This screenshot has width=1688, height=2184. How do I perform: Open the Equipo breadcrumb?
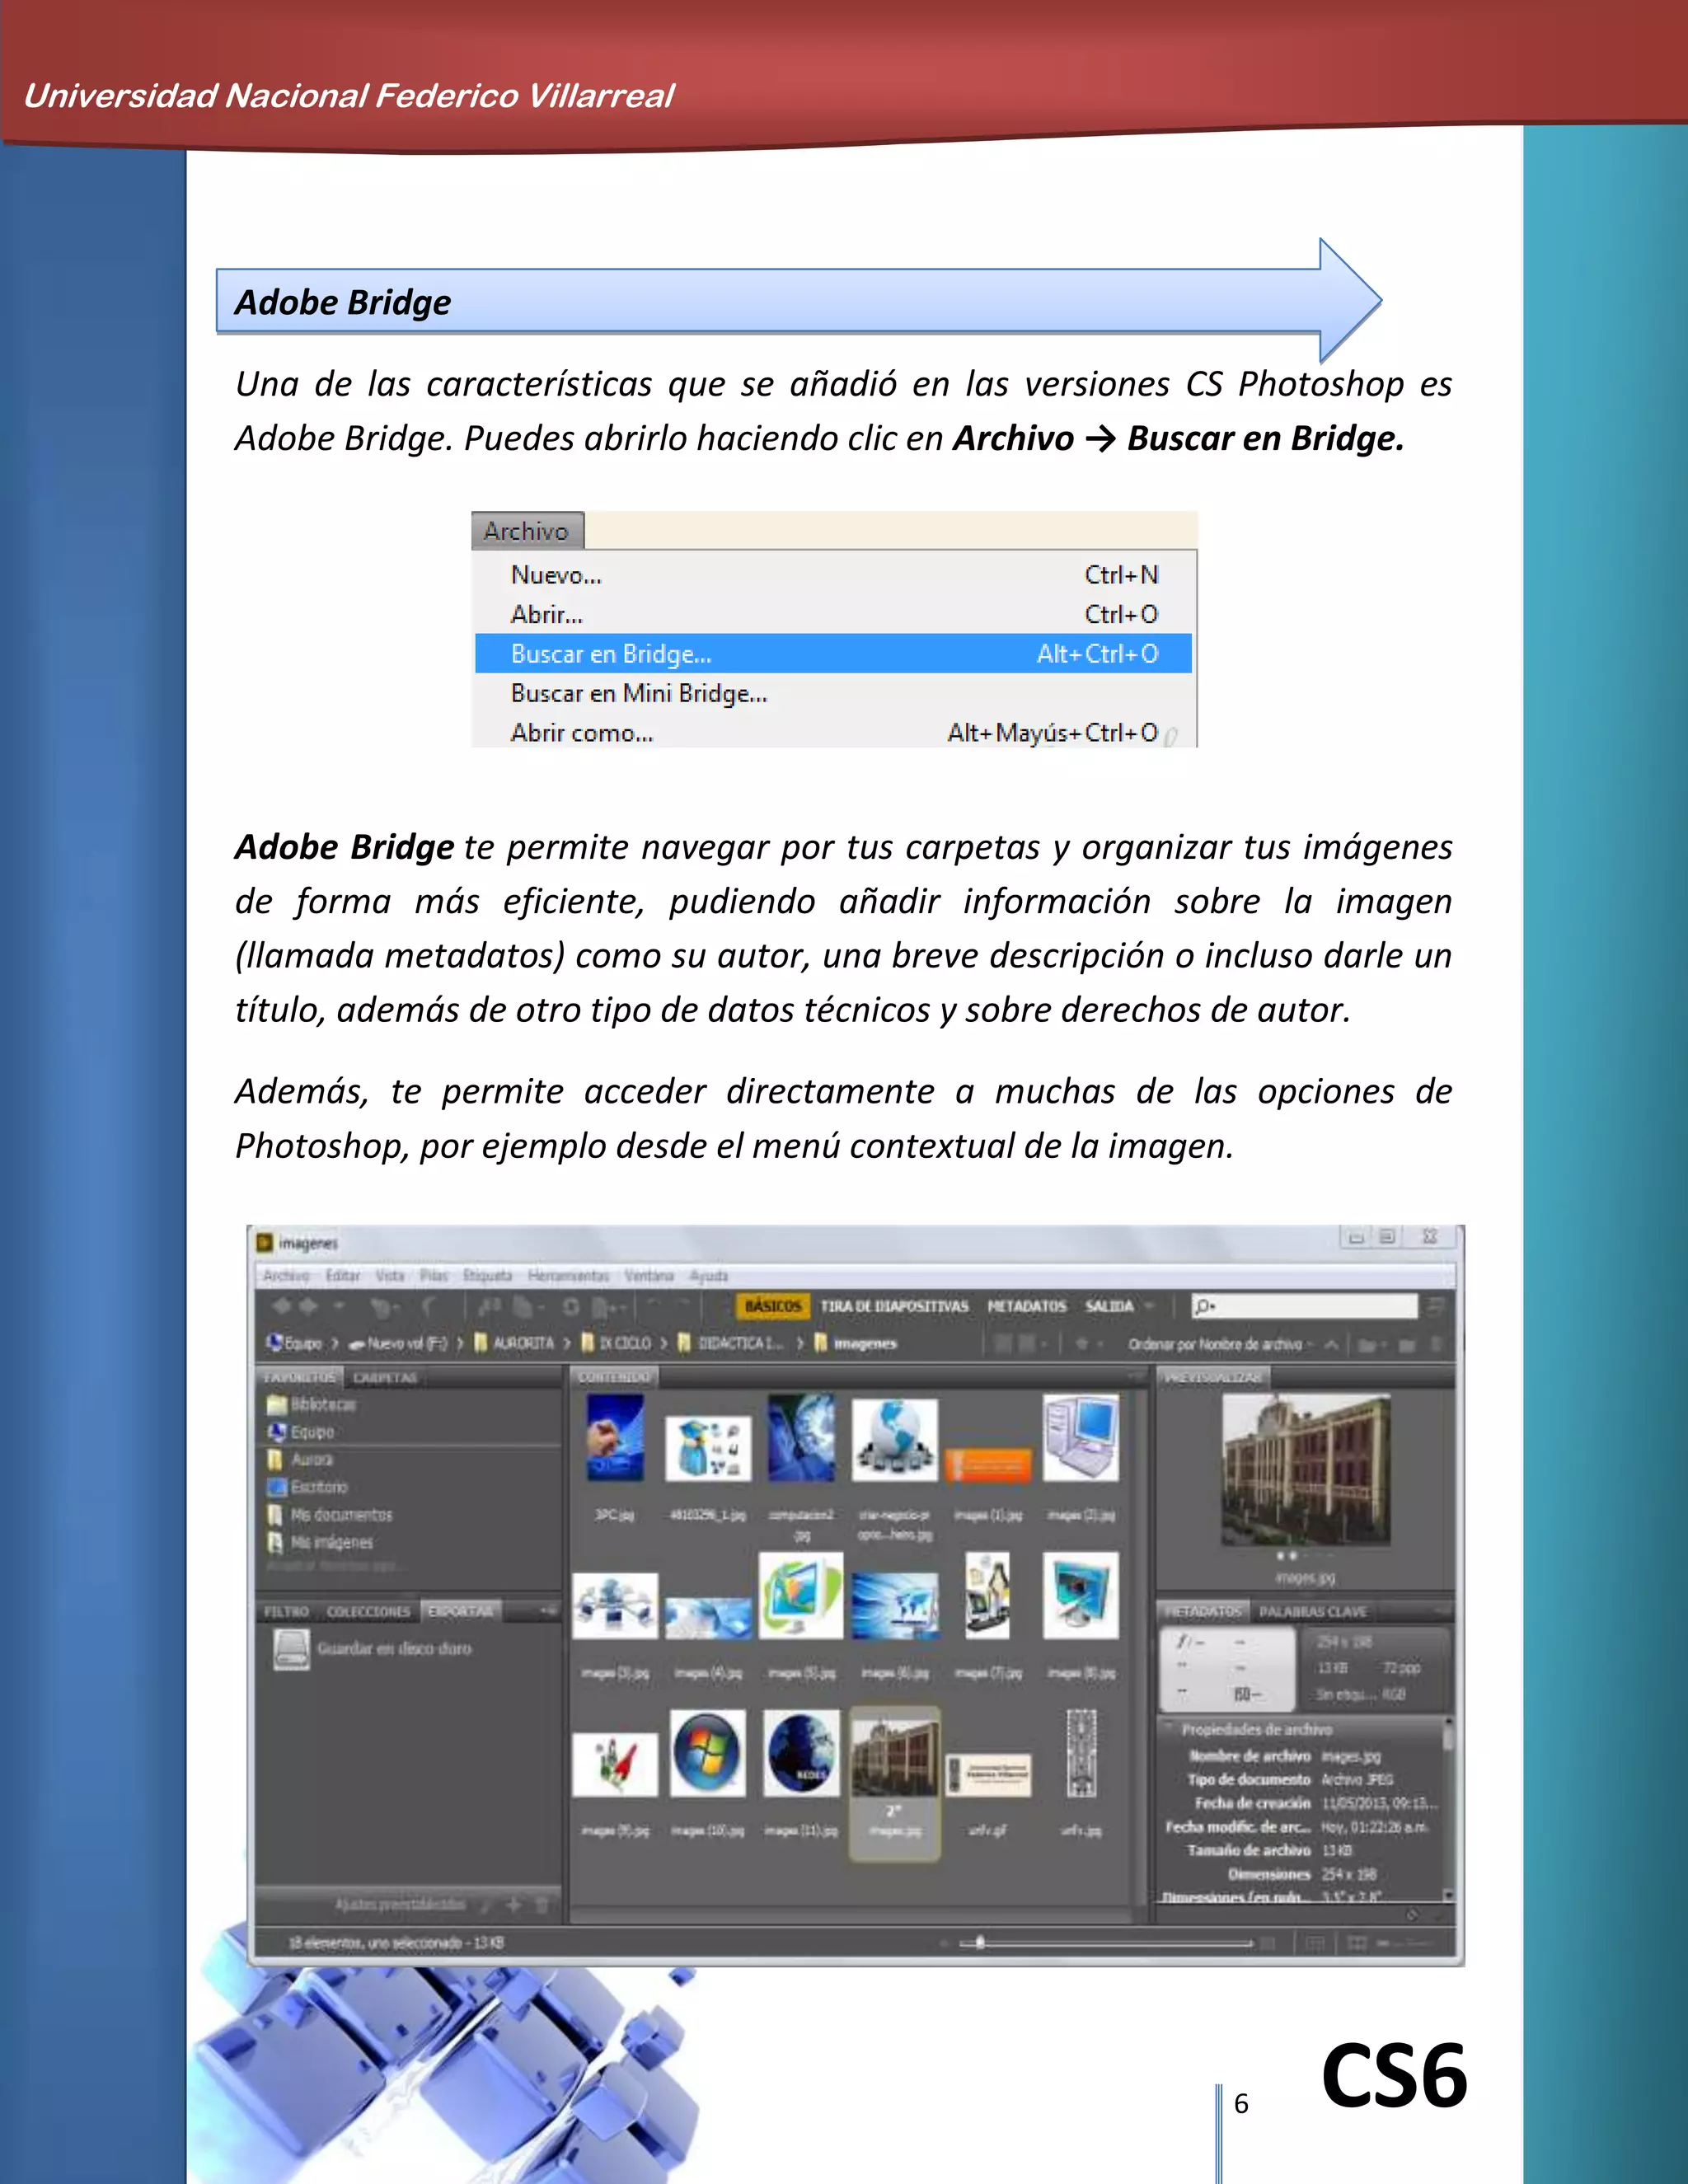[295, 1343]
